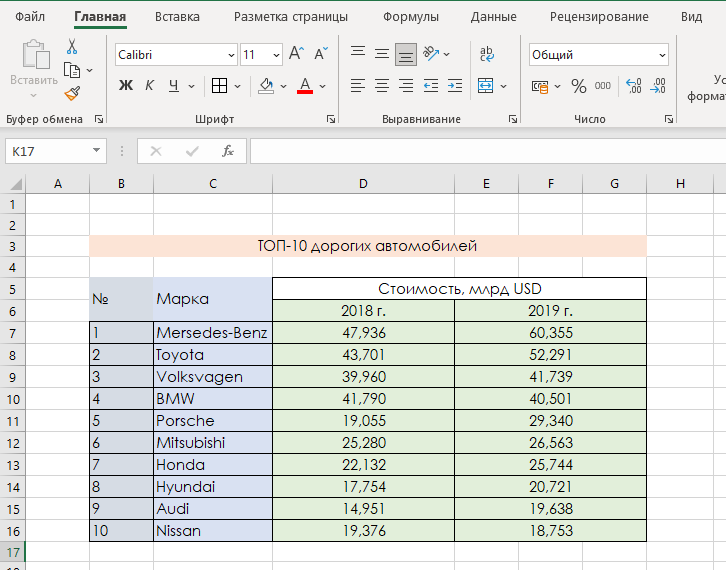726x570 pixels.
Task: Open the Вид tab
Action: tap(691, 17)
